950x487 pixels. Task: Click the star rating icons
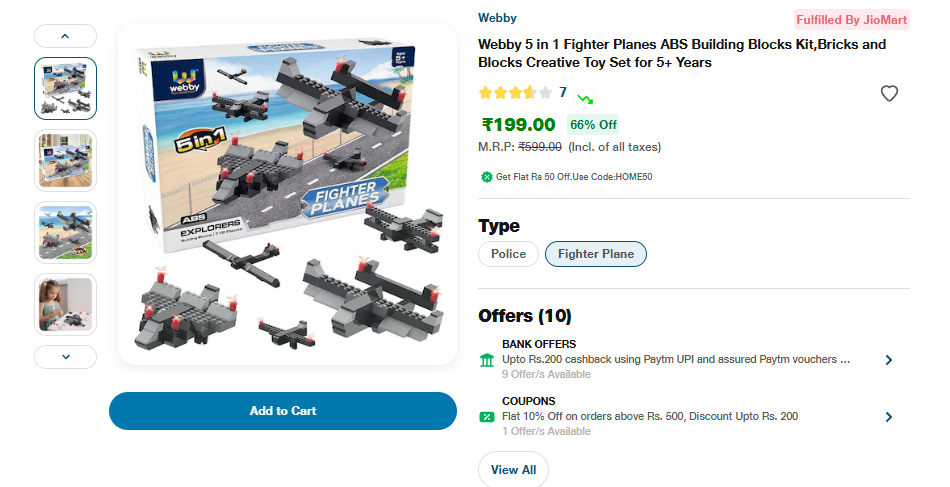tap(515, 93)
